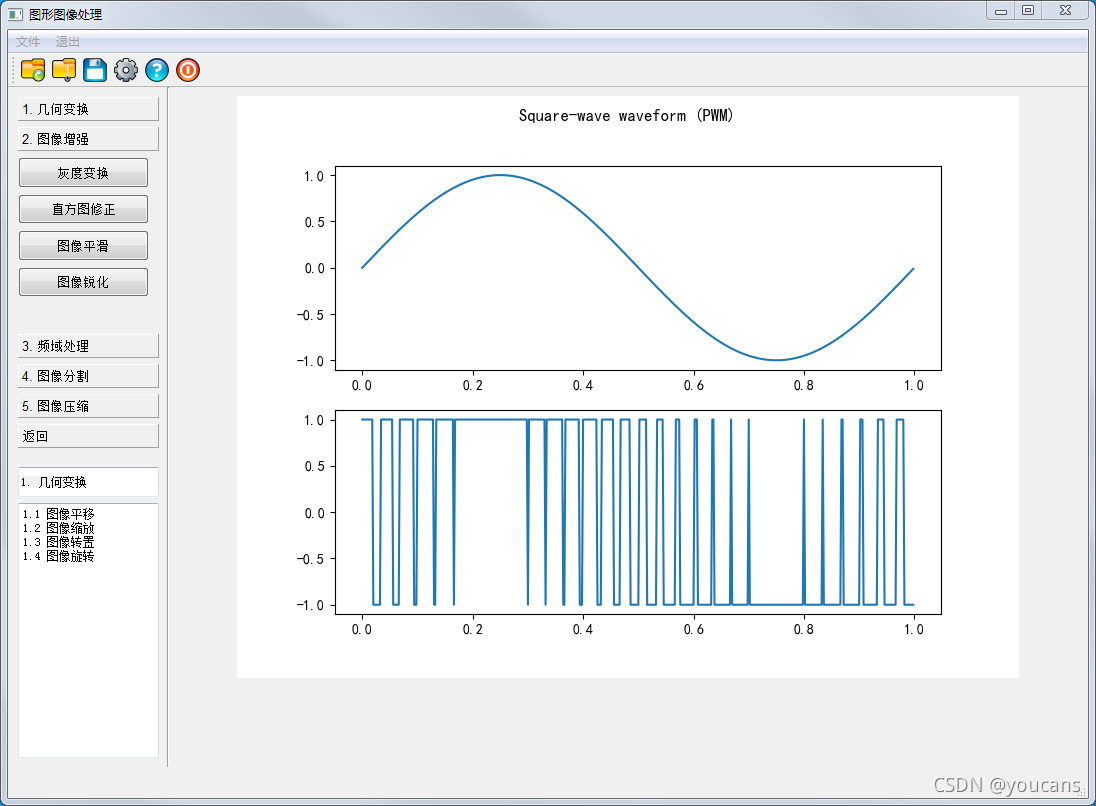Click the 返回 button

tap(88, 436)
